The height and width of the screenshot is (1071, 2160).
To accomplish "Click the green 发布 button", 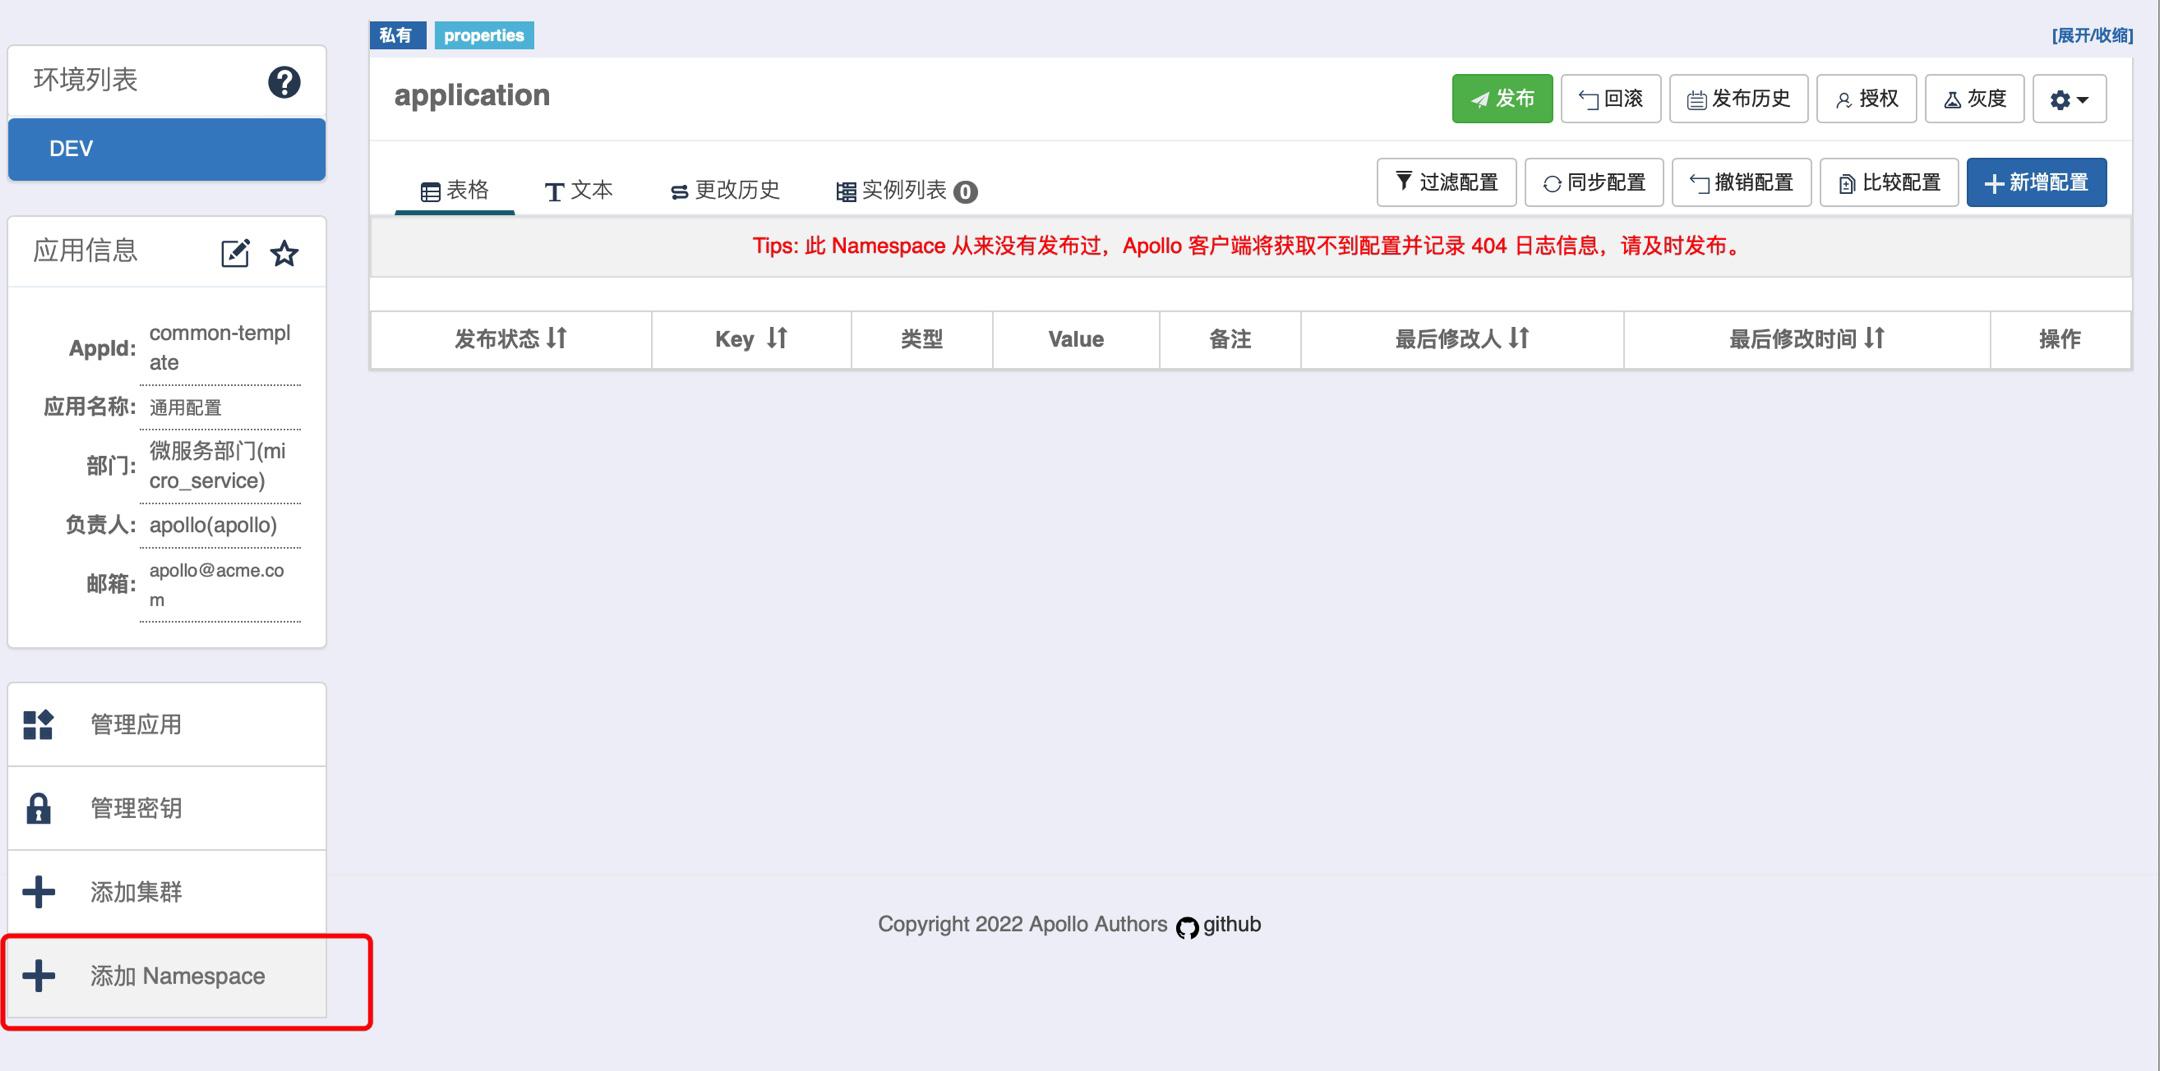I will [x=1502, y=99].
